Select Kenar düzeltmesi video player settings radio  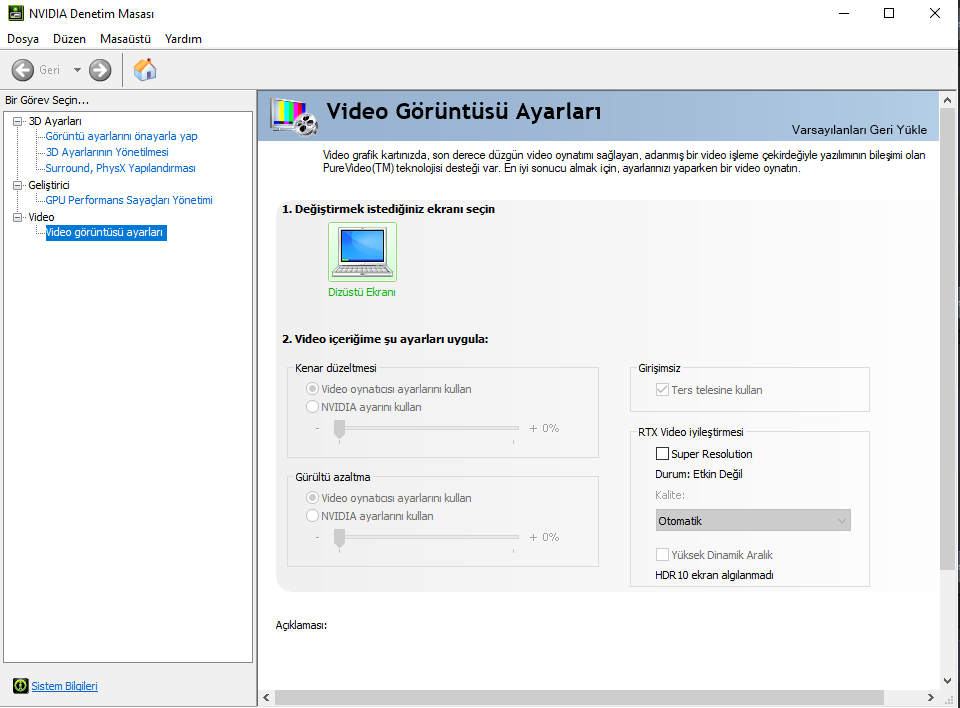(x=312, y=389)
